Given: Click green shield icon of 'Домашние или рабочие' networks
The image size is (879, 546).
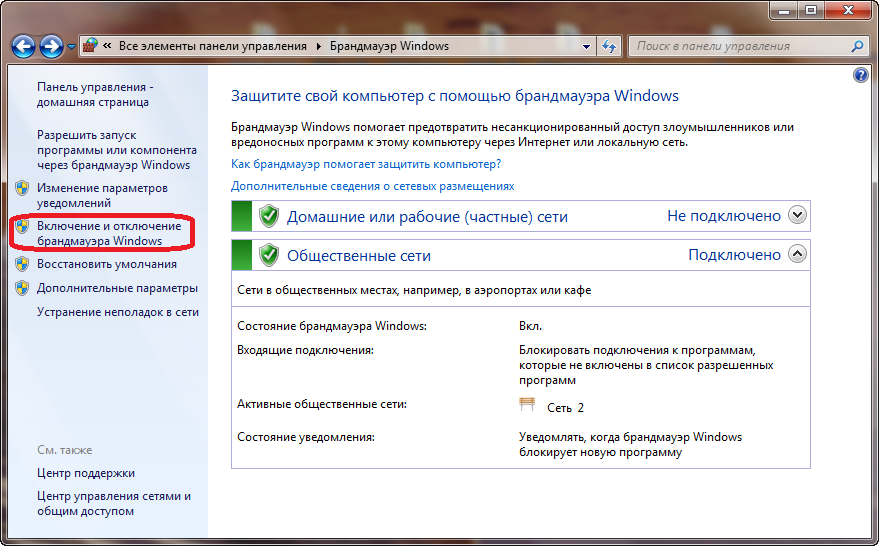Looking at the screenshot, I should (269, 216).
